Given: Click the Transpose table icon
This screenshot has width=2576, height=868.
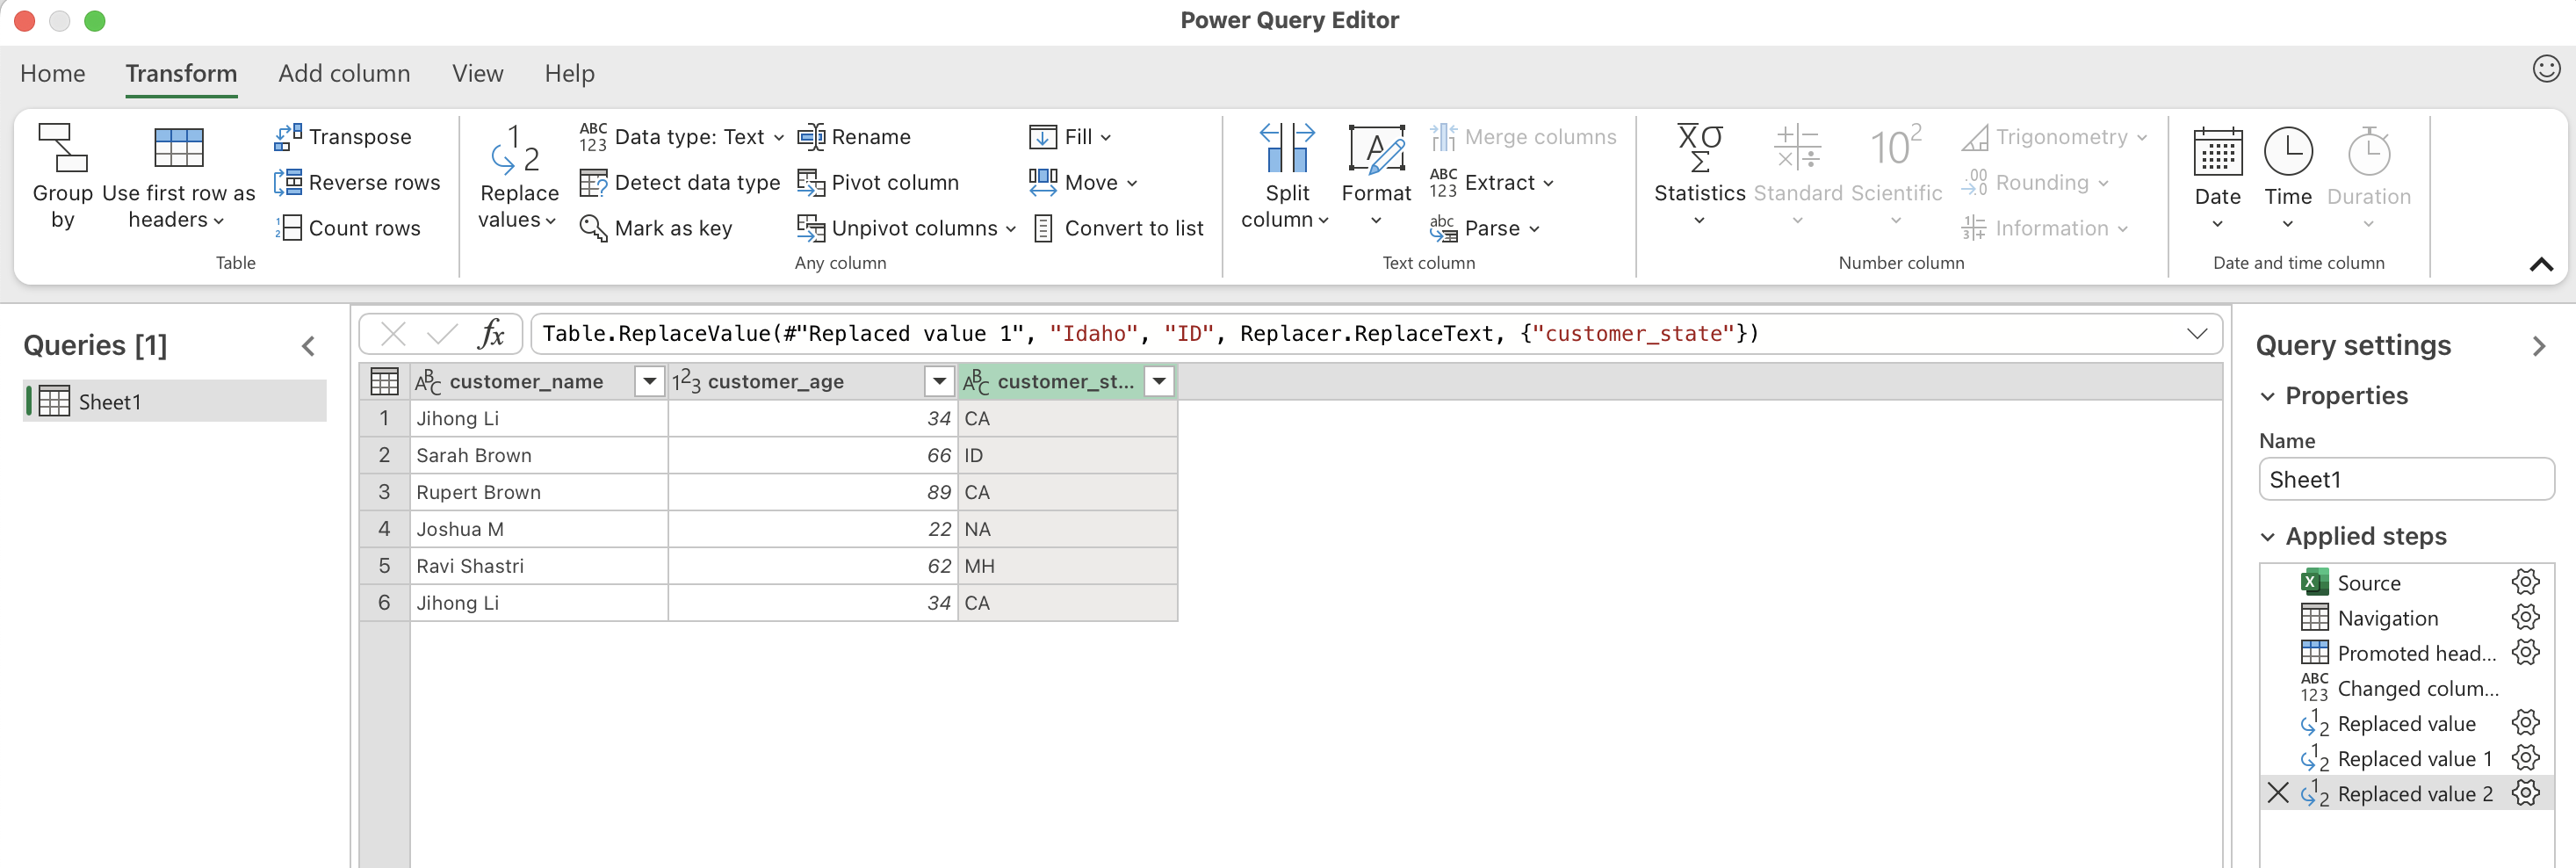Looking at the screenshot, I should 288,137.
